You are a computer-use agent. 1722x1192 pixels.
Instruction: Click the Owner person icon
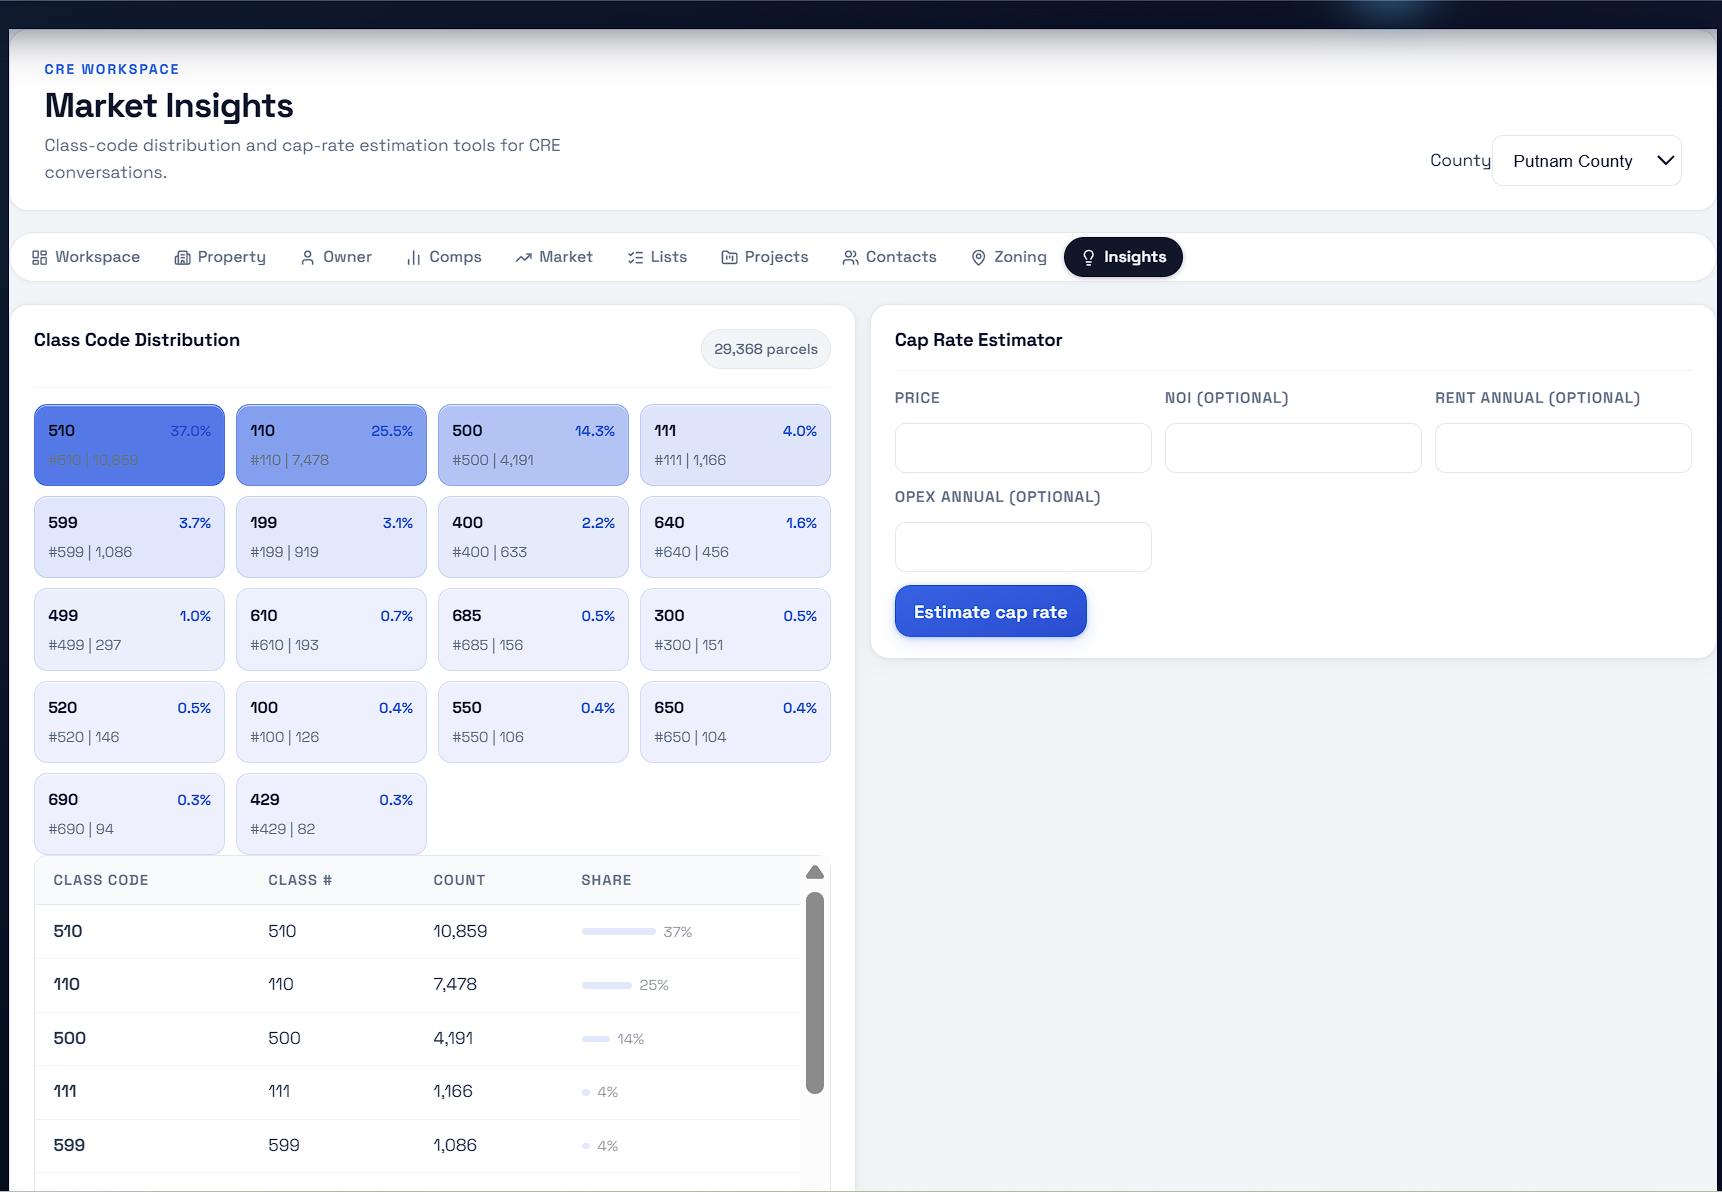point(308,258)
